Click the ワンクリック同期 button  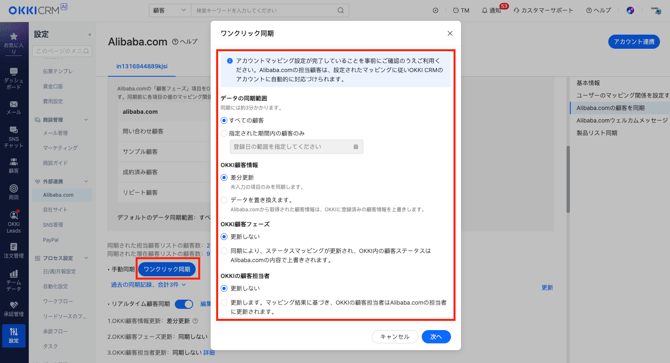167,269
